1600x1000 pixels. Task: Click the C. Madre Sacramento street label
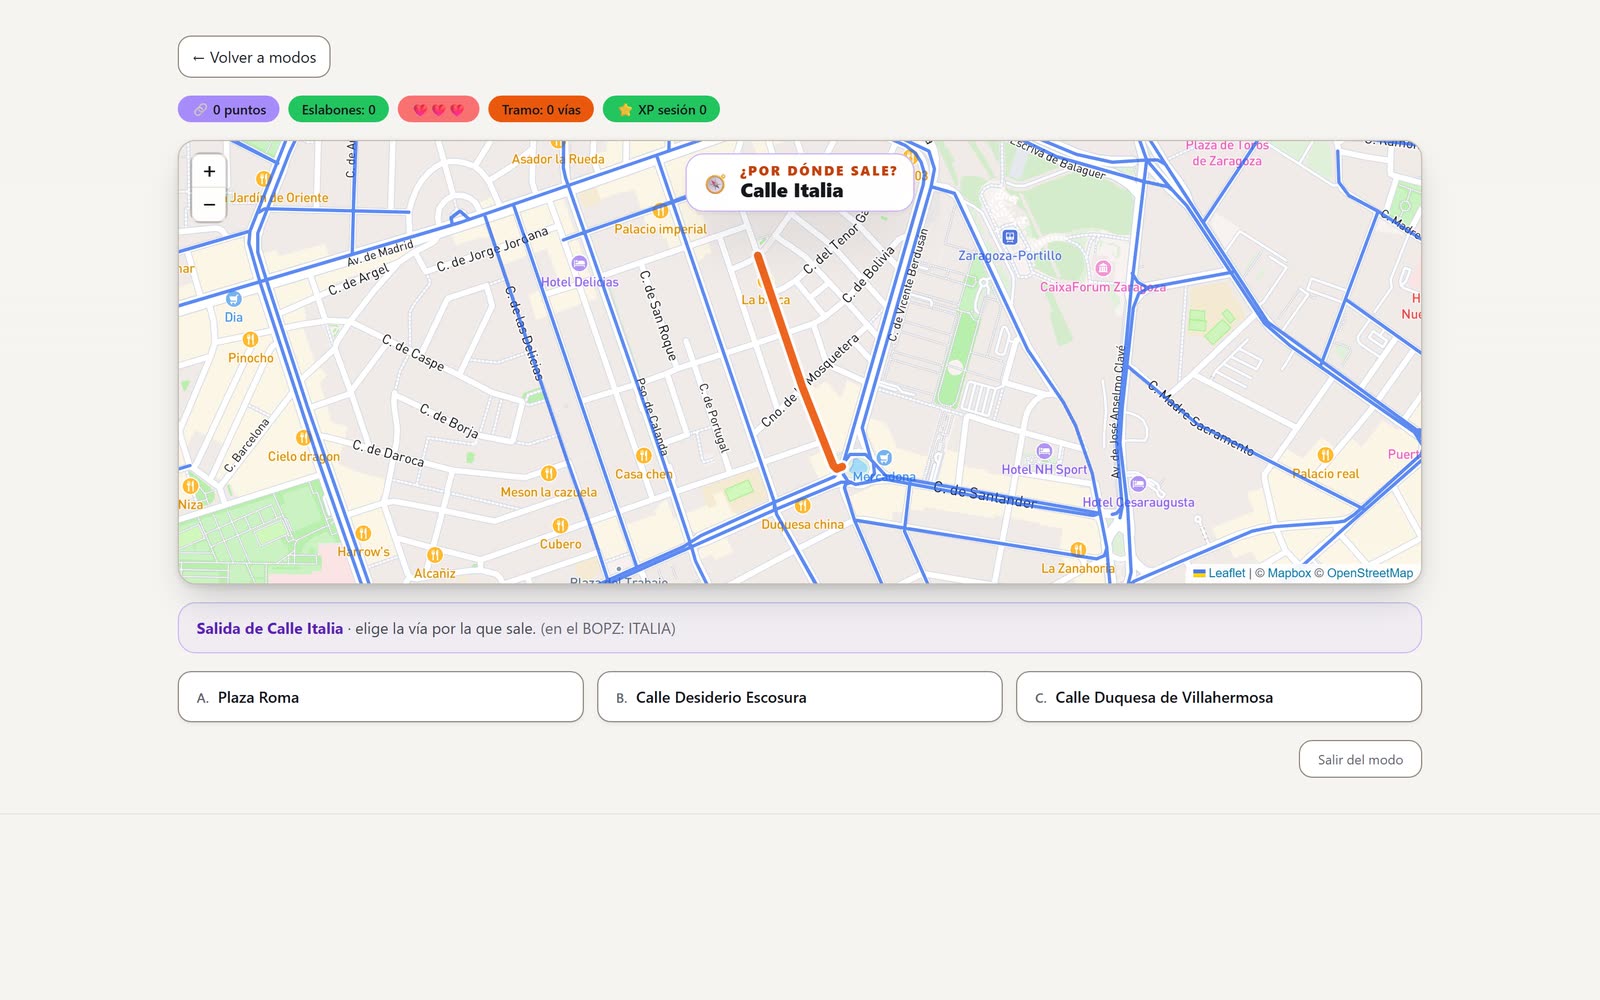[1200, 417]
